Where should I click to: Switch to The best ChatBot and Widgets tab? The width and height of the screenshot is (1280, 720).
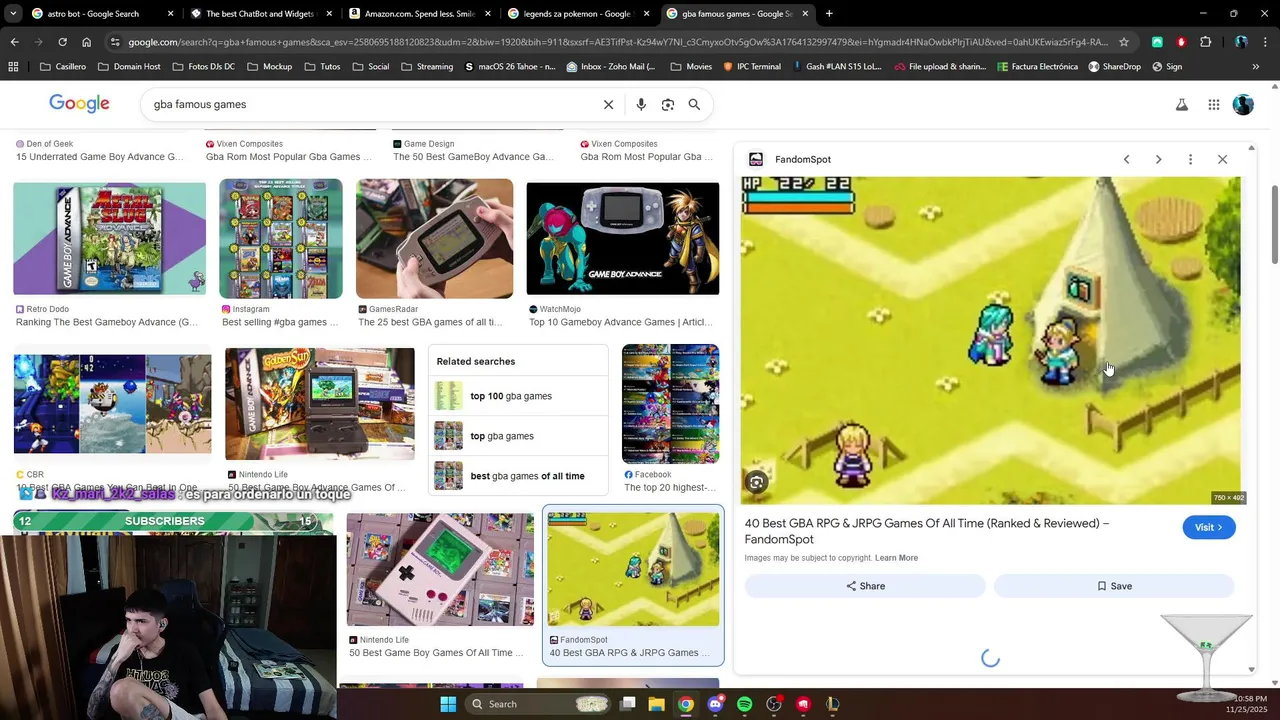point(261,14)
